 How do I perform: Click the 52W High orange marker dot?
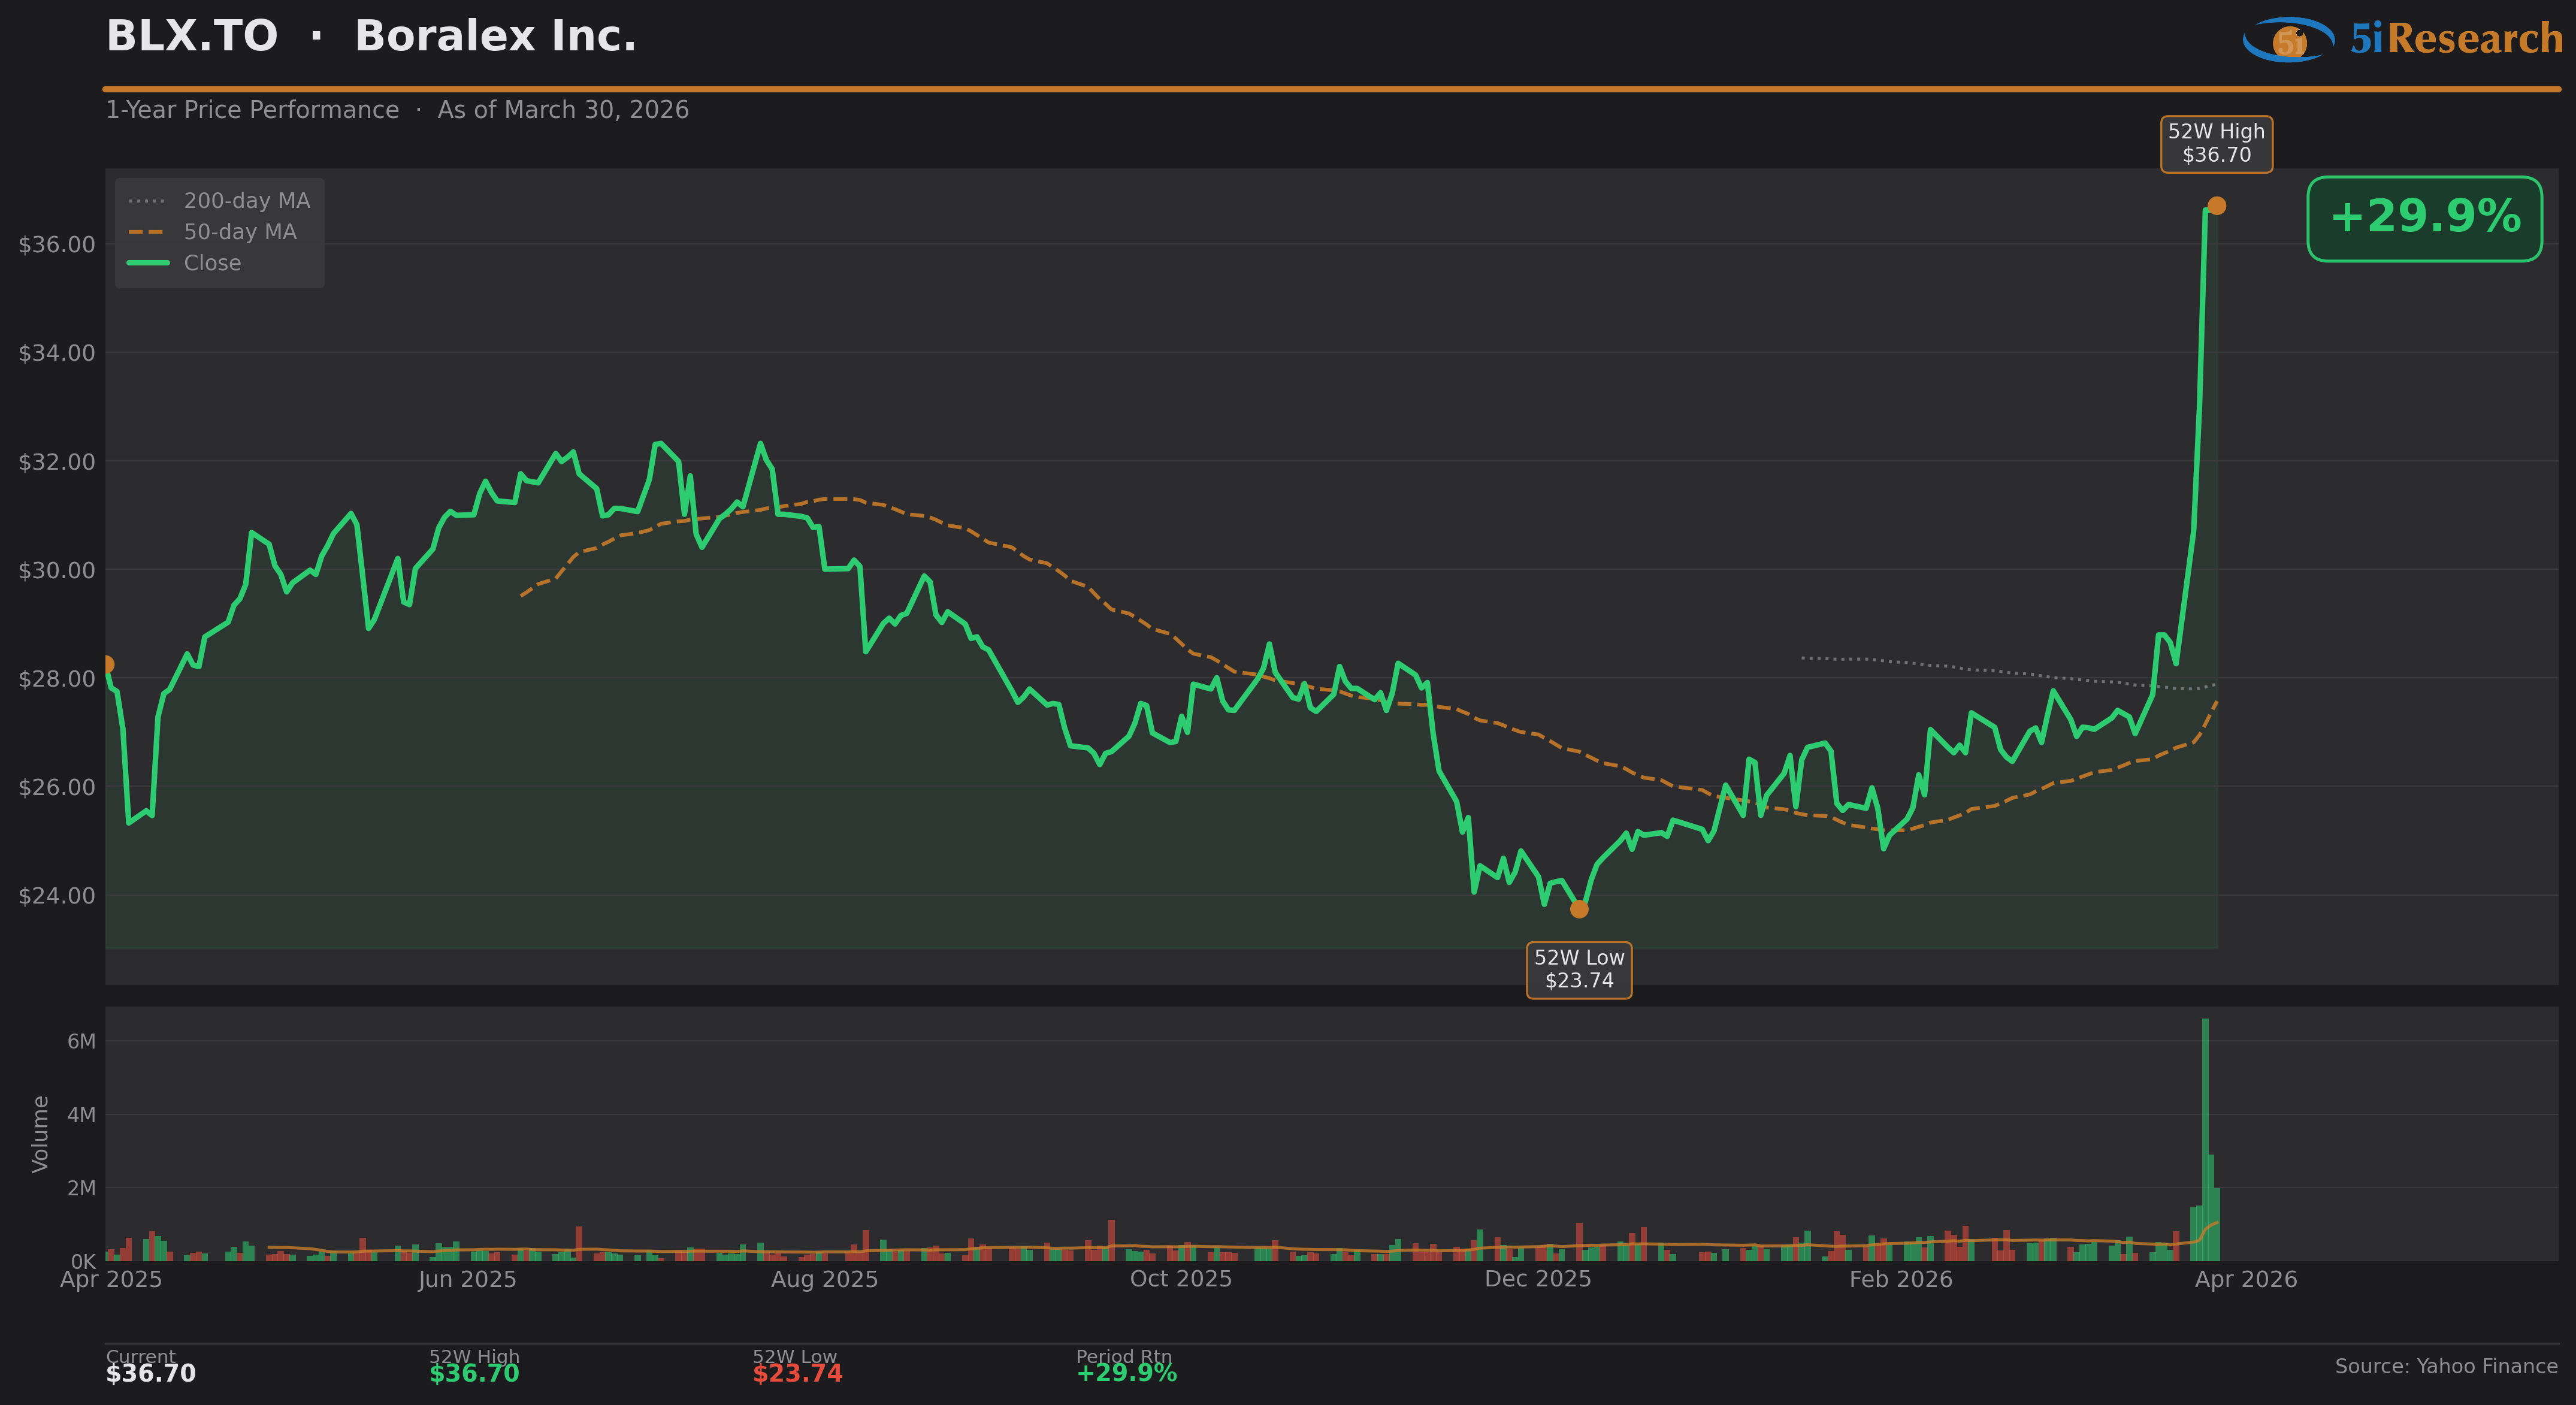2216,206
